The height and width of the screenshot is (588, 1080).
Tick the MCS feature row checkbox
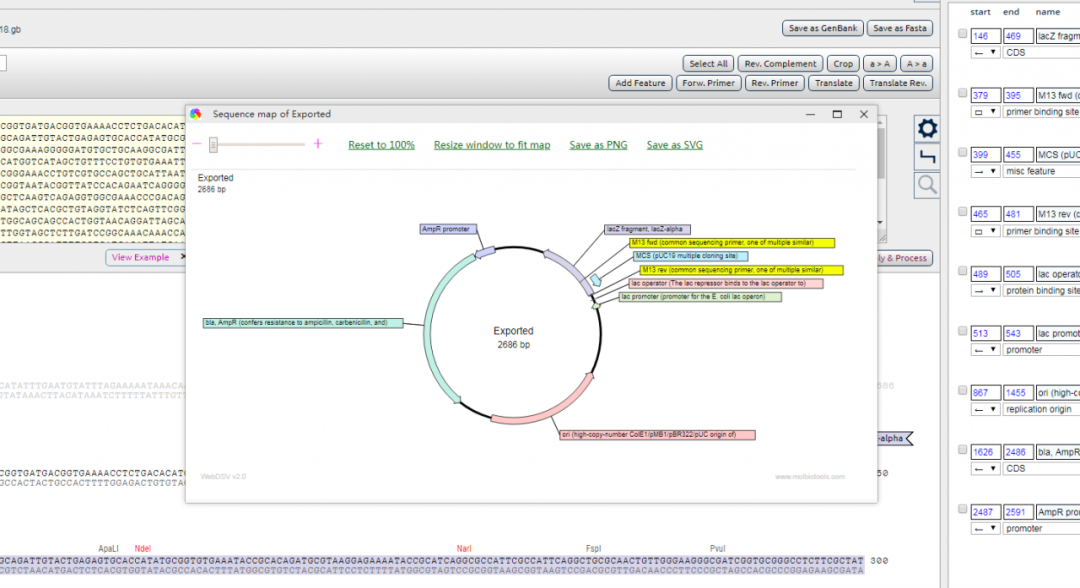(x=962, y=153)
